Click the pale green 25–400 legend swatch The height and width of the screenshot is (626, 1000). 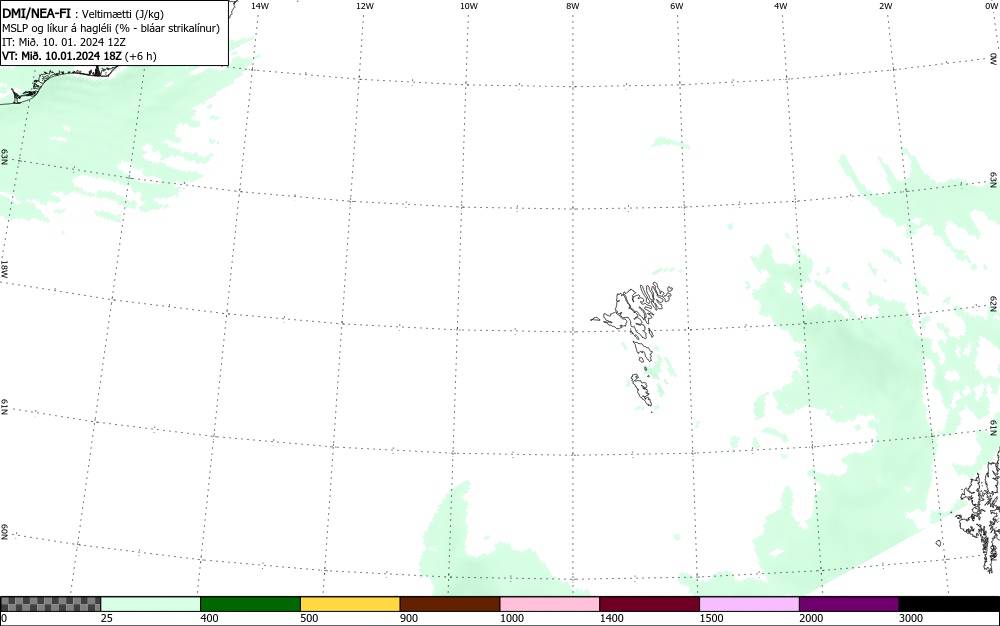[151, 604]
